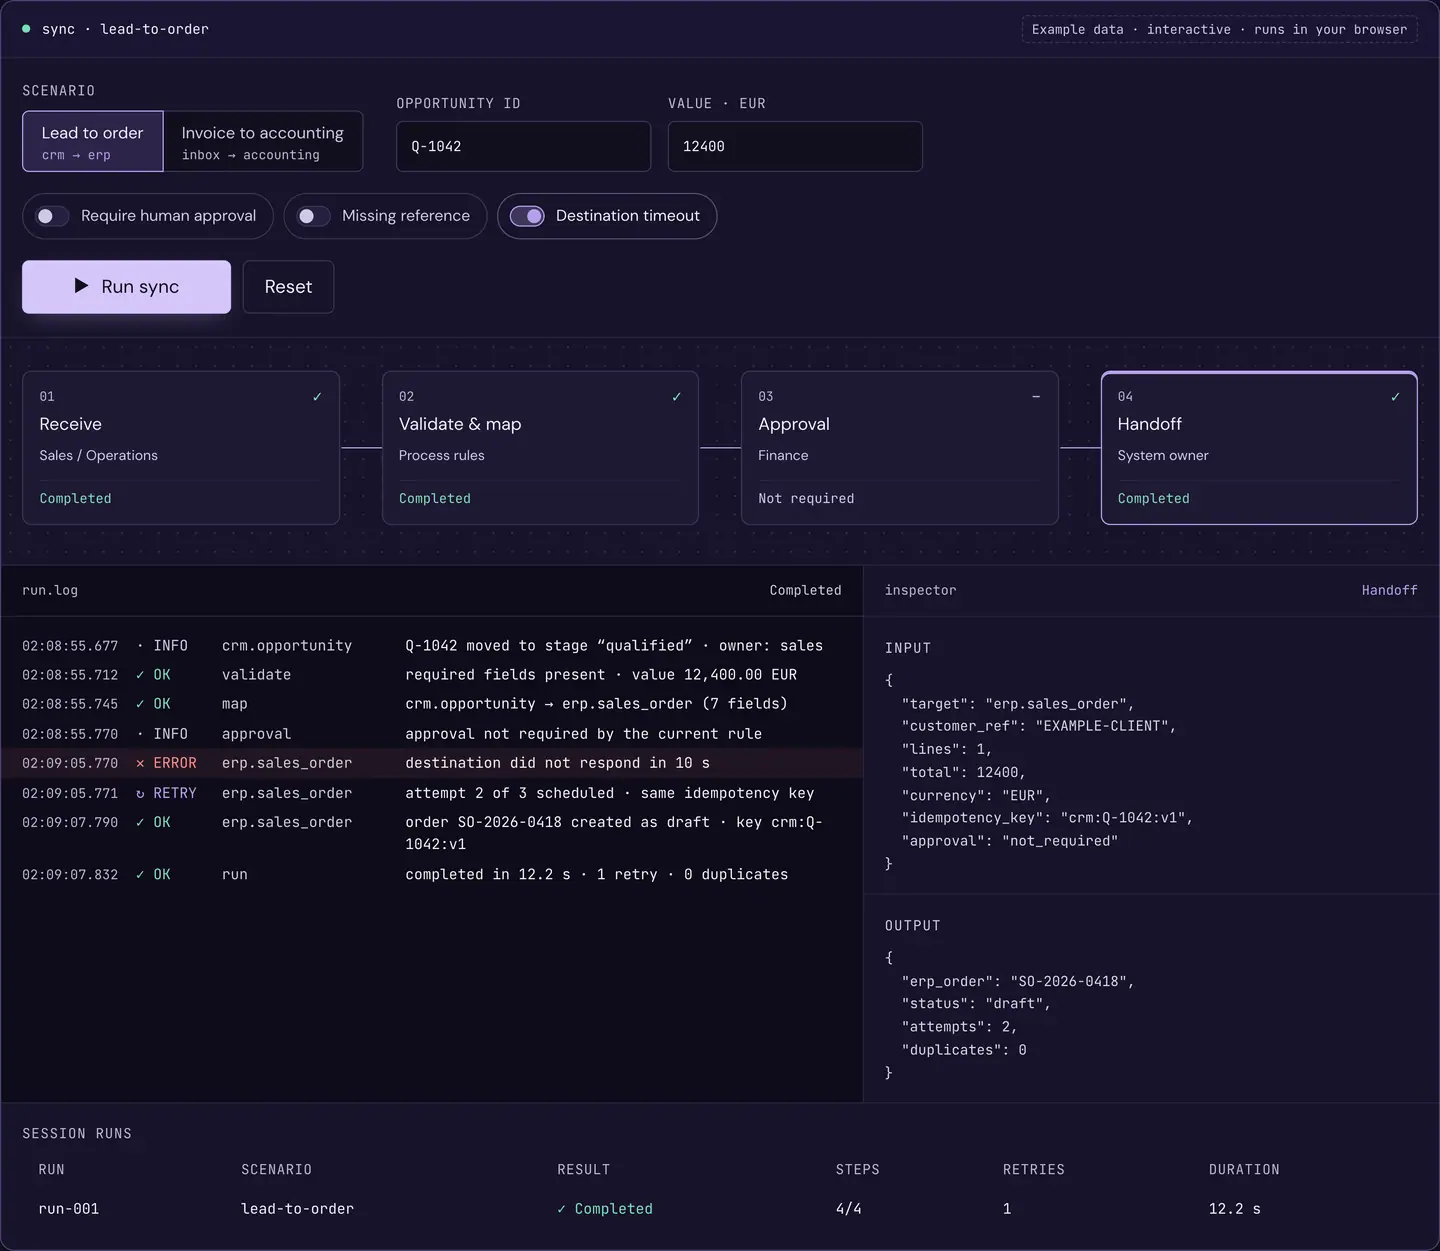1440x1251 pixels.
Task: Click the dash icon on the Approval card
Action: [x=1036, y=397]
